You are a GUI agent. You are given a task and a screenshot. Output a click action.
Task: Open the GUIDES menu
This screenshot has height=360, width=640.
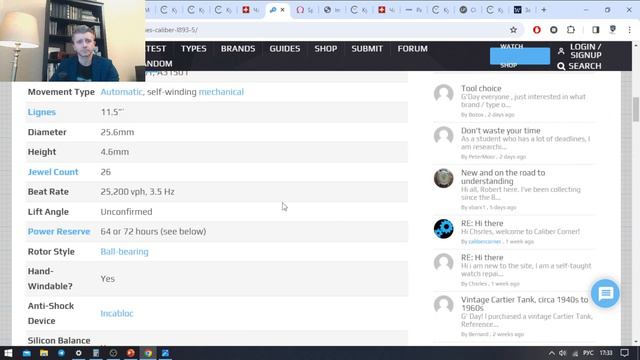(284, 49)
